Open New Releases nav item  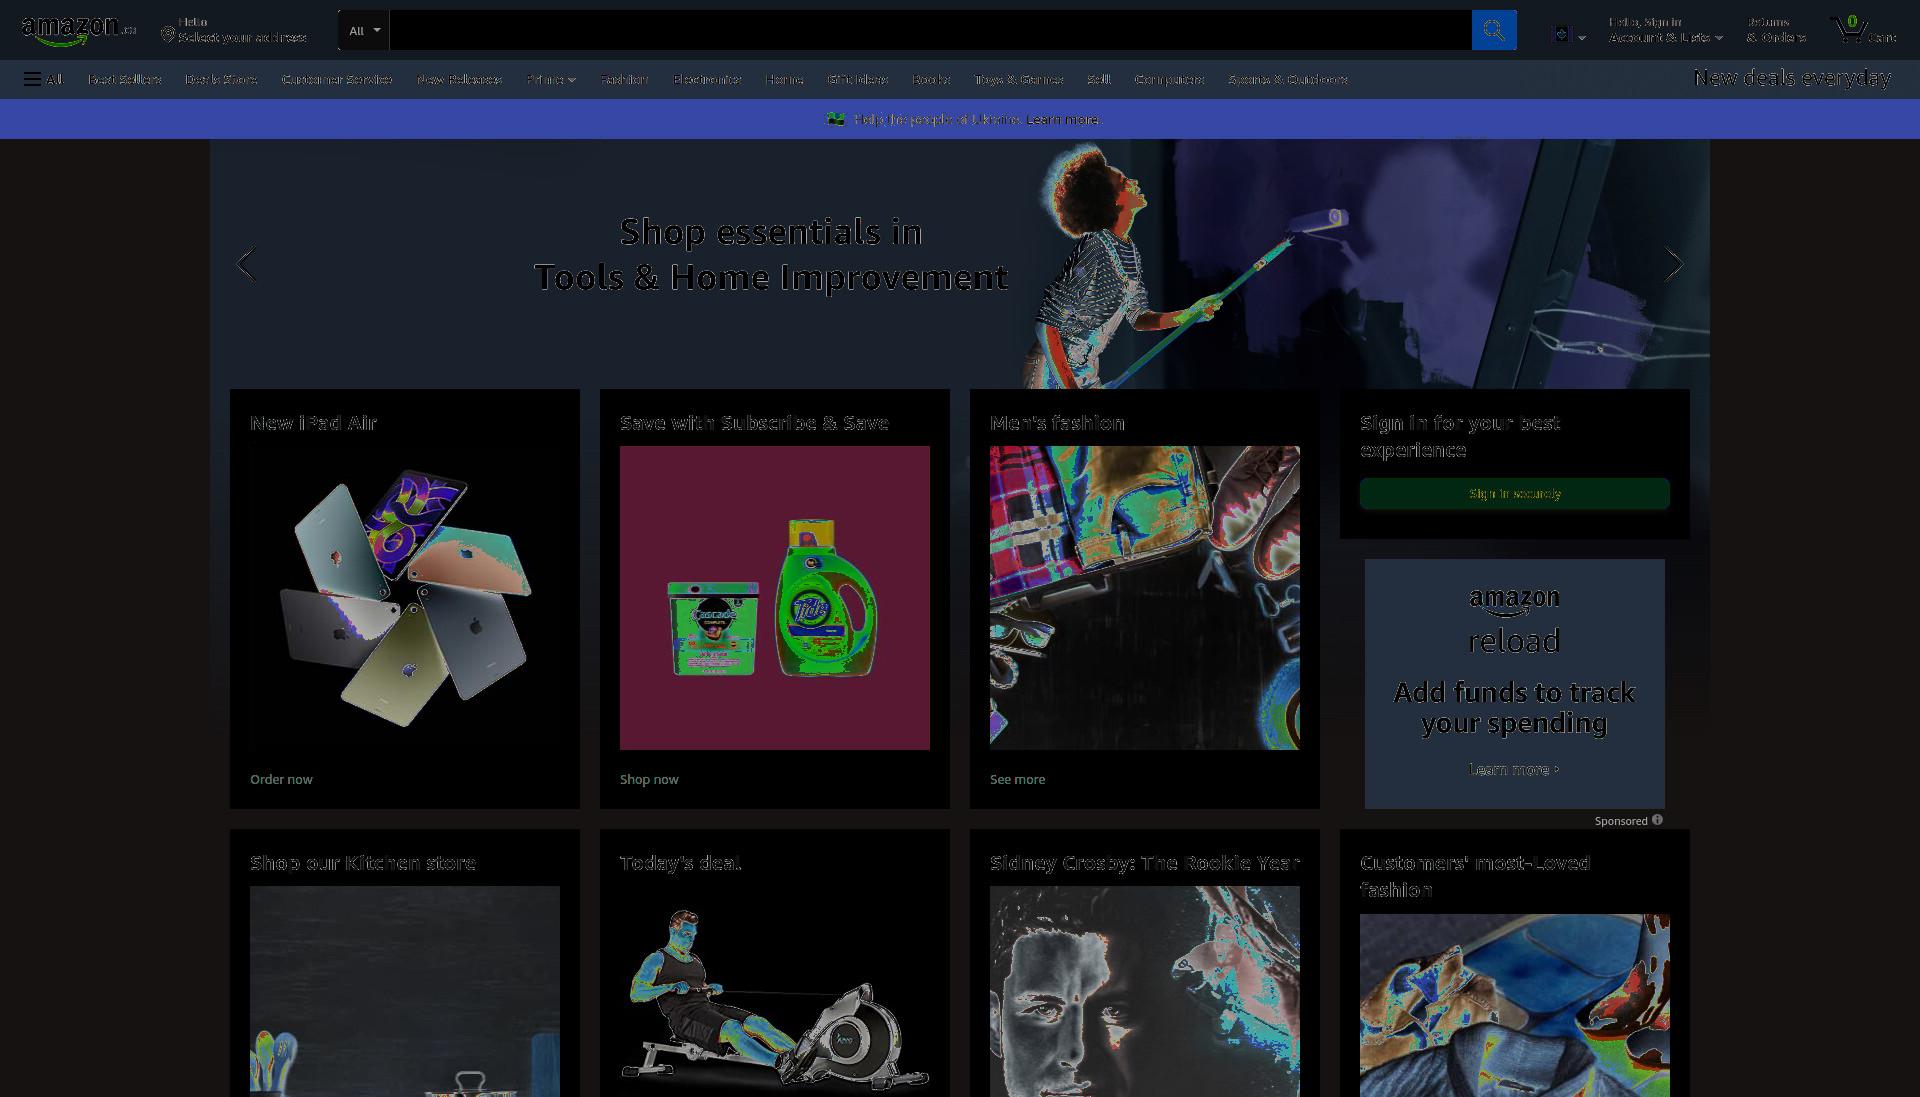point(460,79)
